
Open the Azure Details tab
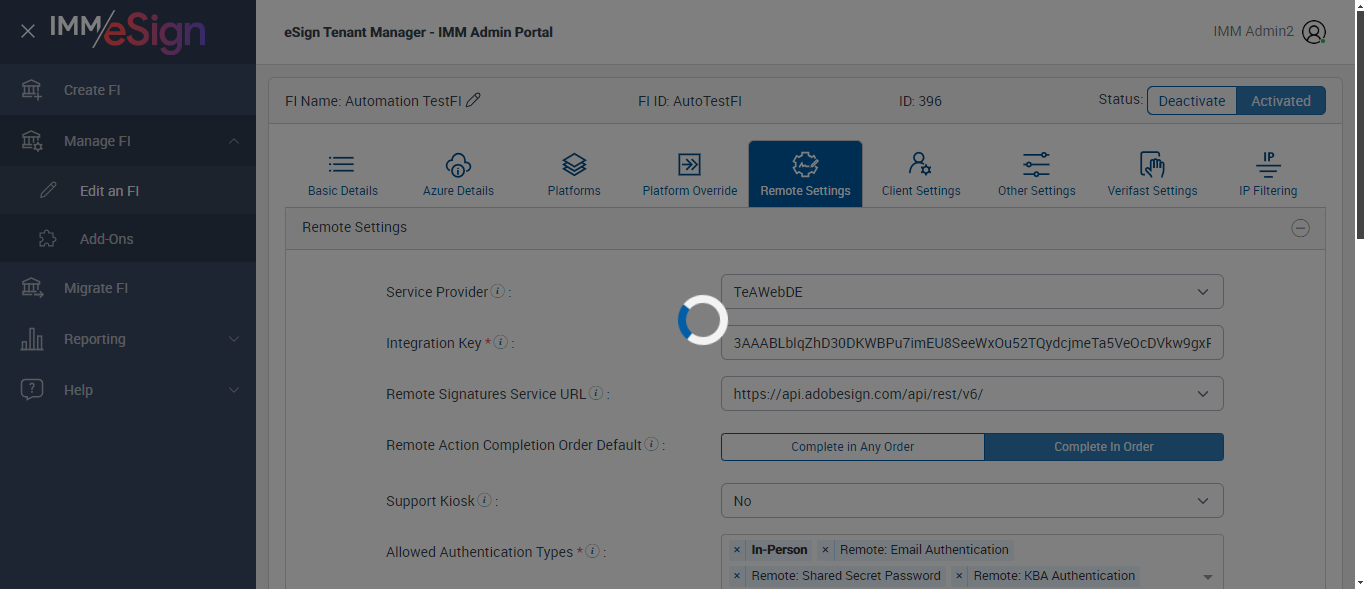coord(458,174)
